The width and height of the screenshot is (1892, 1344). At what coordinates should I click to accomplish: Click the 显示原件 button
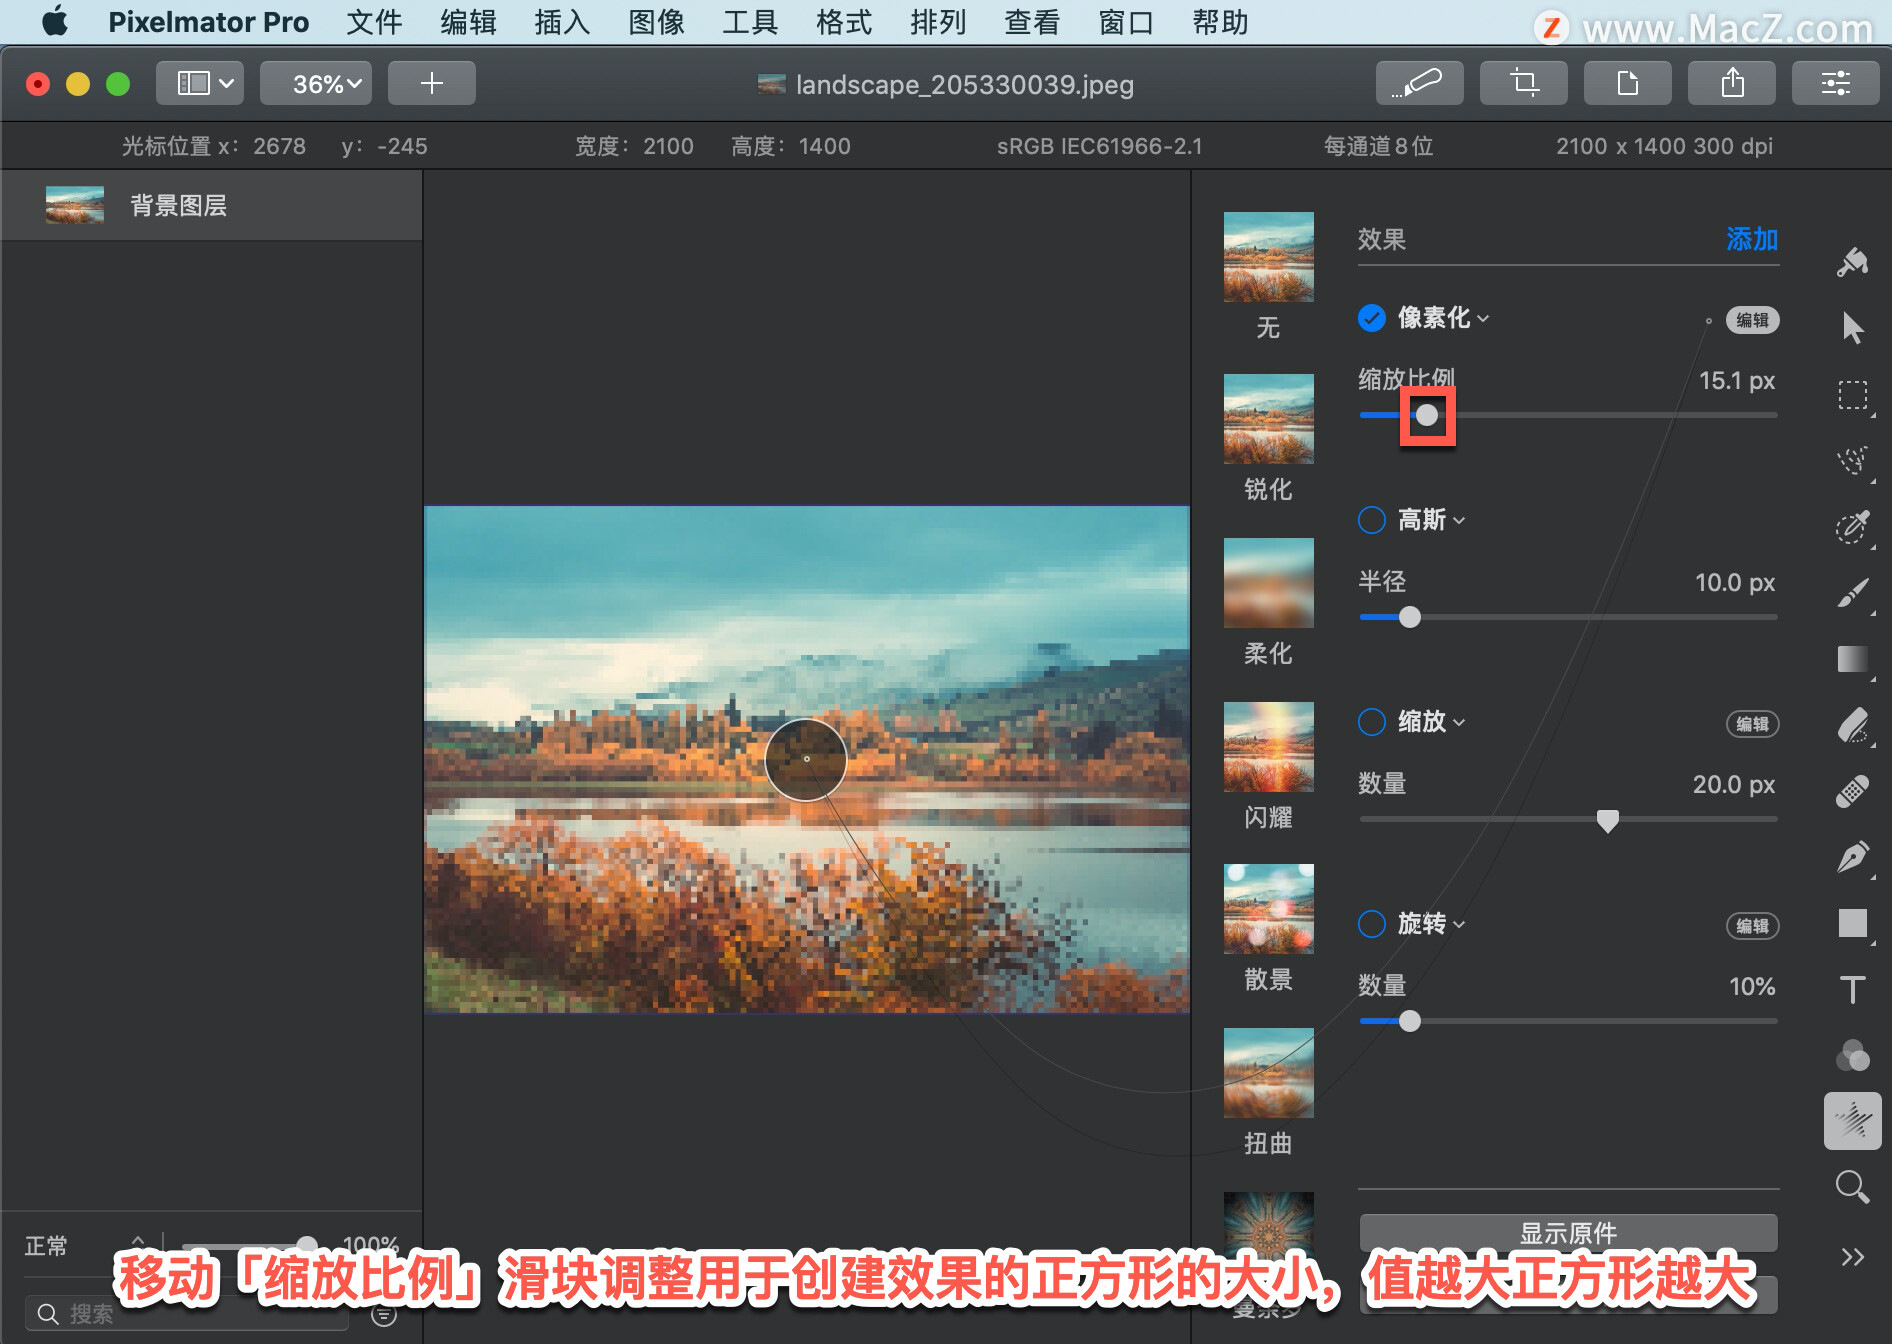coord(1568,1233)
